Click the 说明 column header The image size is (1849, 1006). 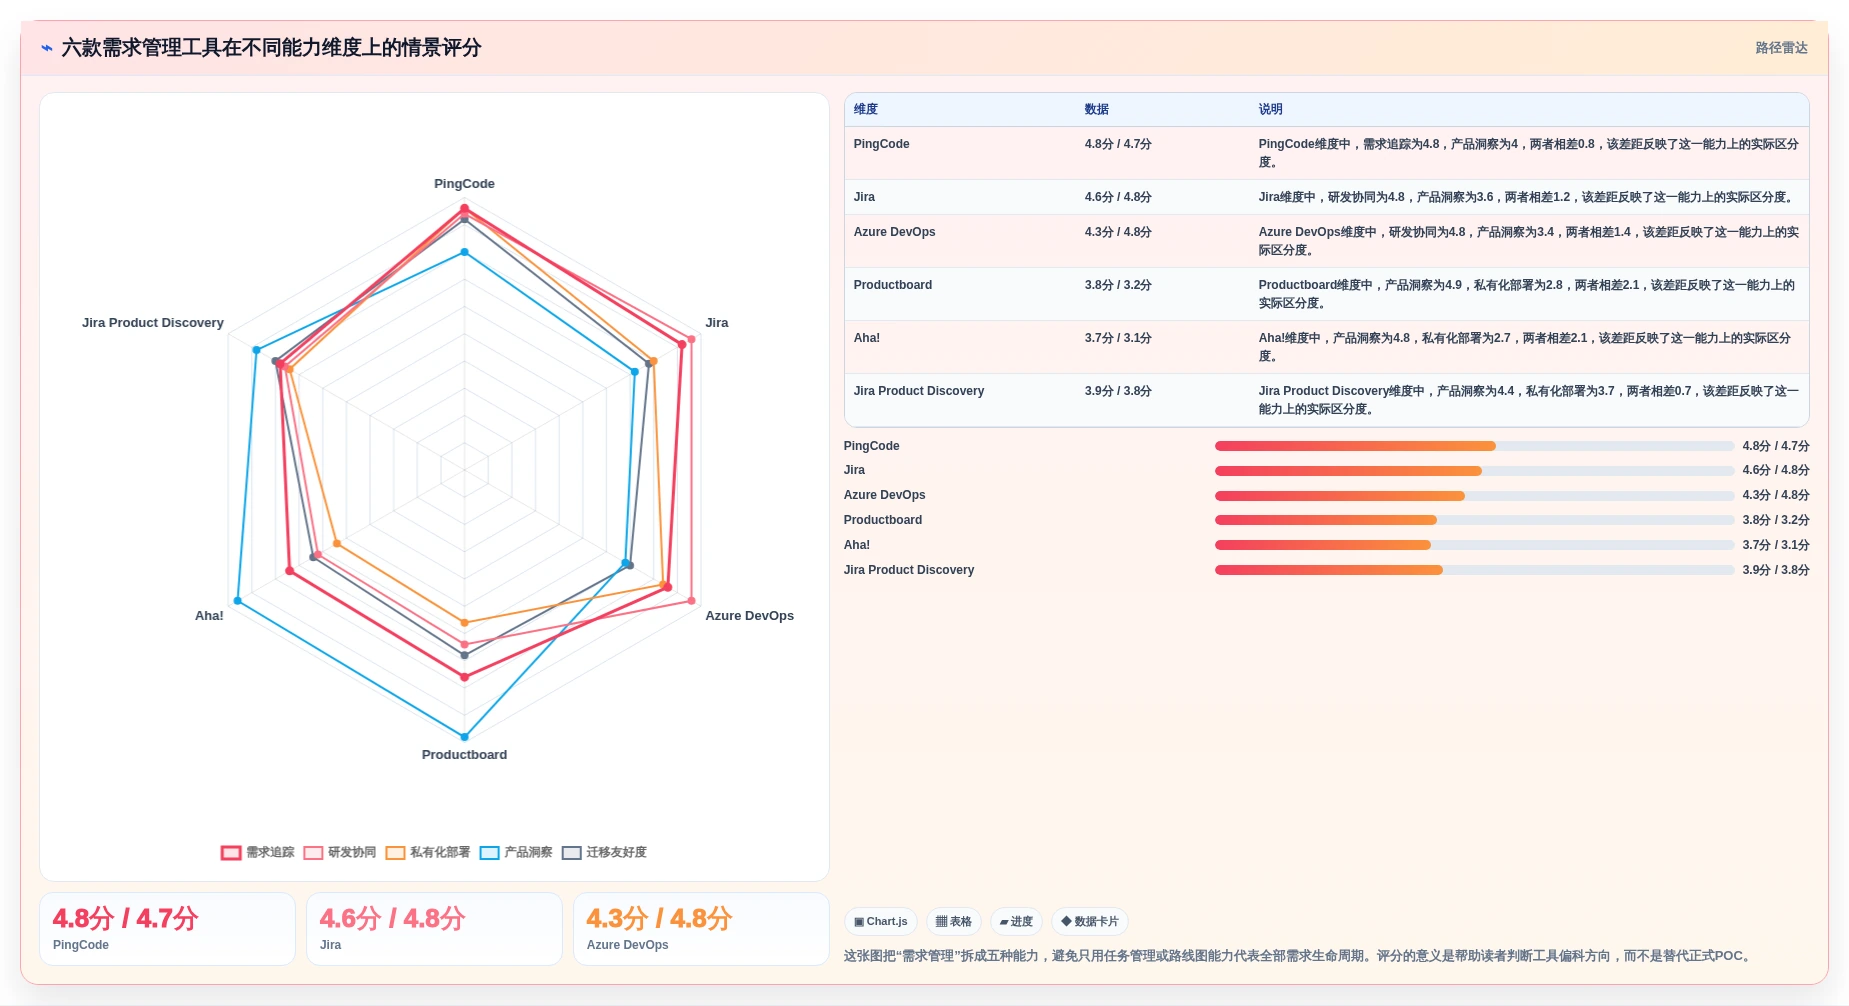(1270, 109)
